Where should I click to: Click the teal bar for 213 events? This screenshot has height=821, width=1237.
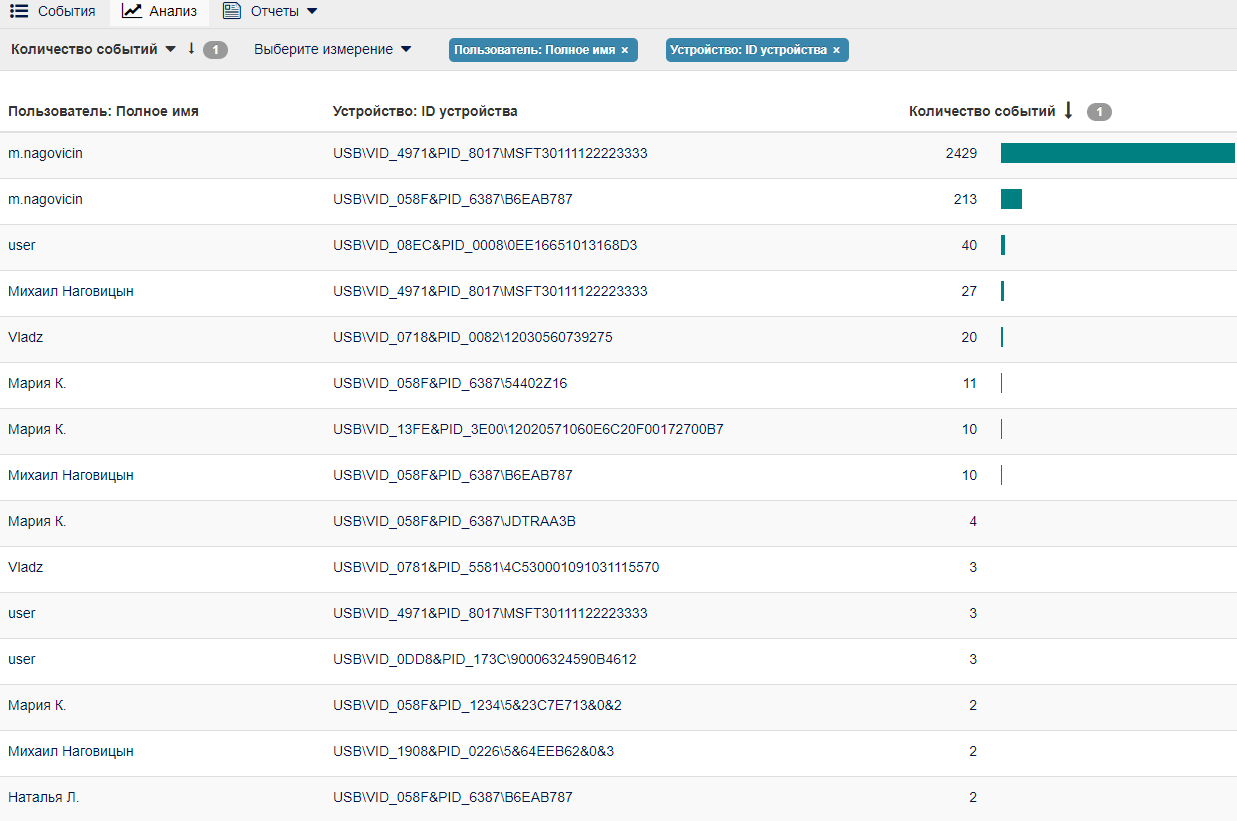coord(1011,199)
